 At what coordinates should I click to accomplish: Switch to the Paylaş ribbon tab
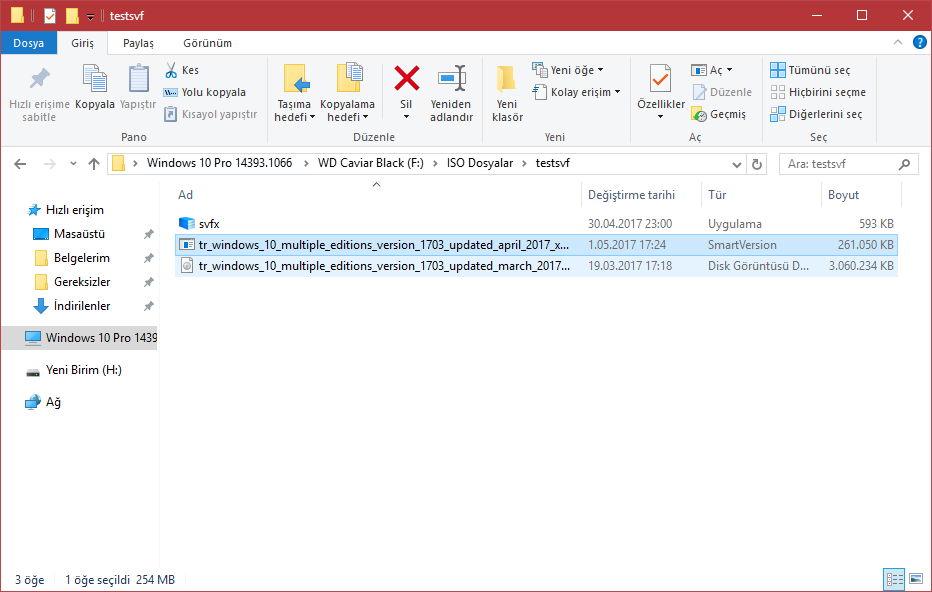(138, 43)
